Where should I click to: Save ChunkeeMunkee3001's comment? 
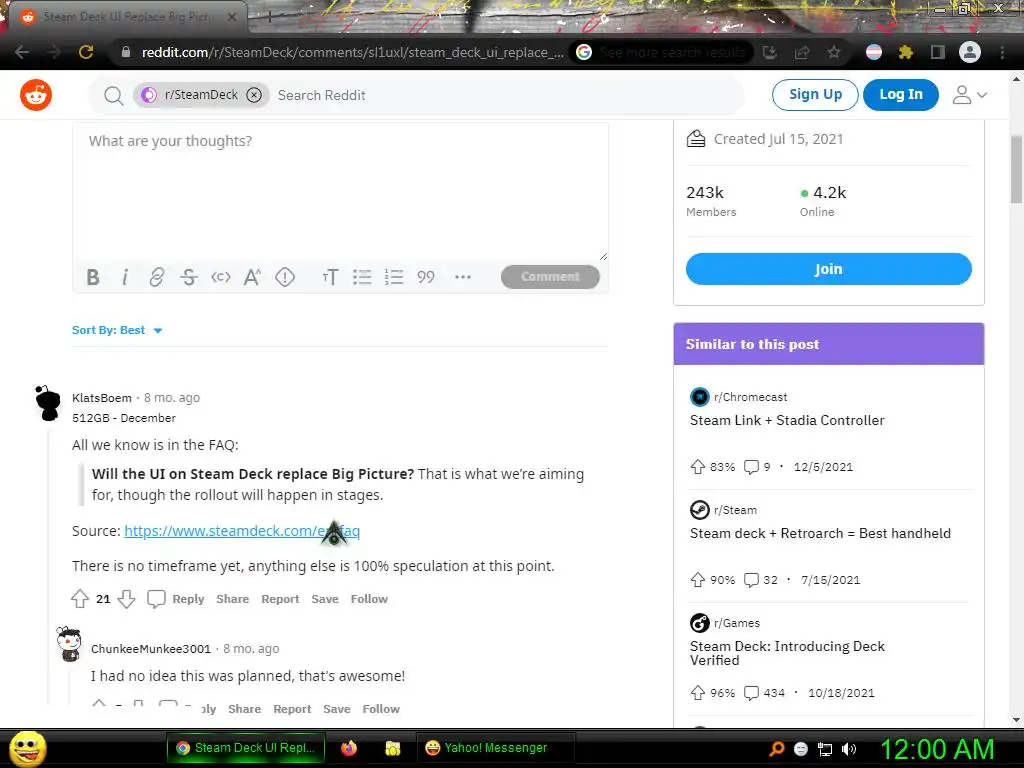coord(336,709)
